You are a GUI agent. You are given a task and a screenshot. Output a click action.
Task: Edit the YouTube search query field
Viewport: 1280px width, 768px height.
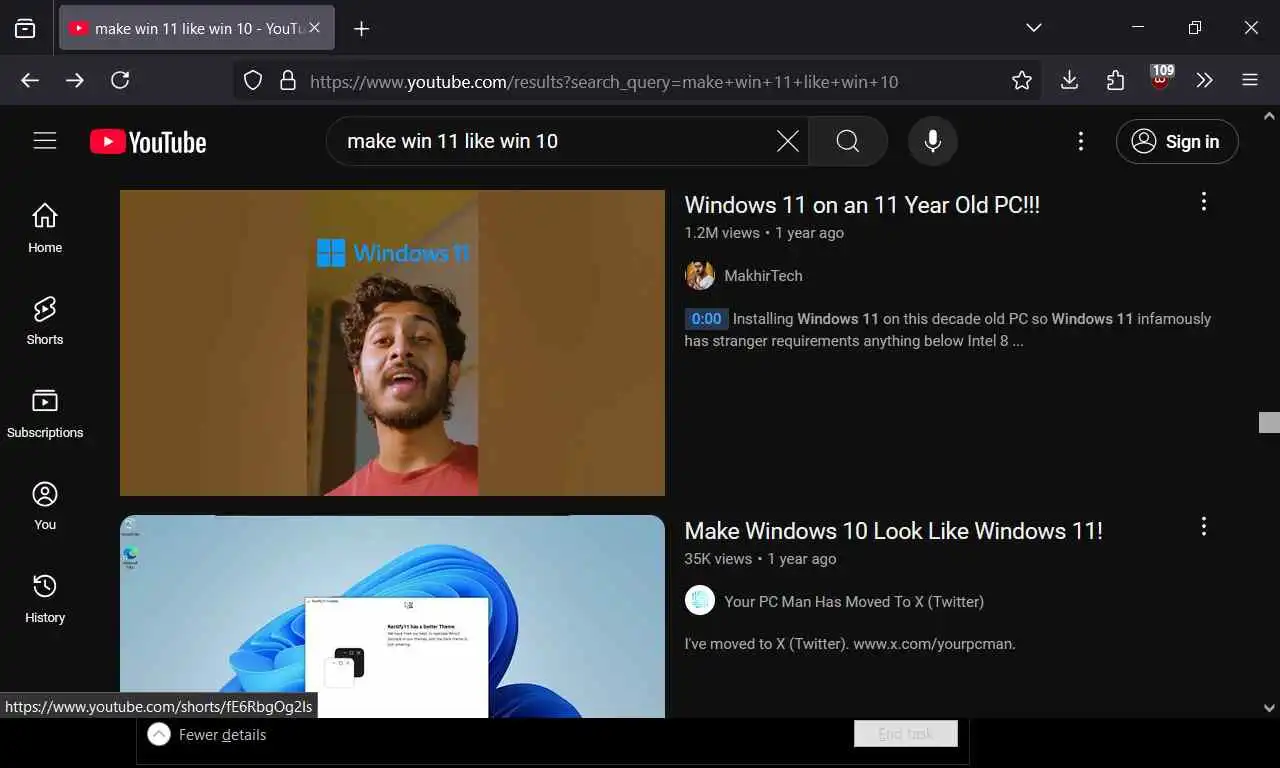click(555, 141)
